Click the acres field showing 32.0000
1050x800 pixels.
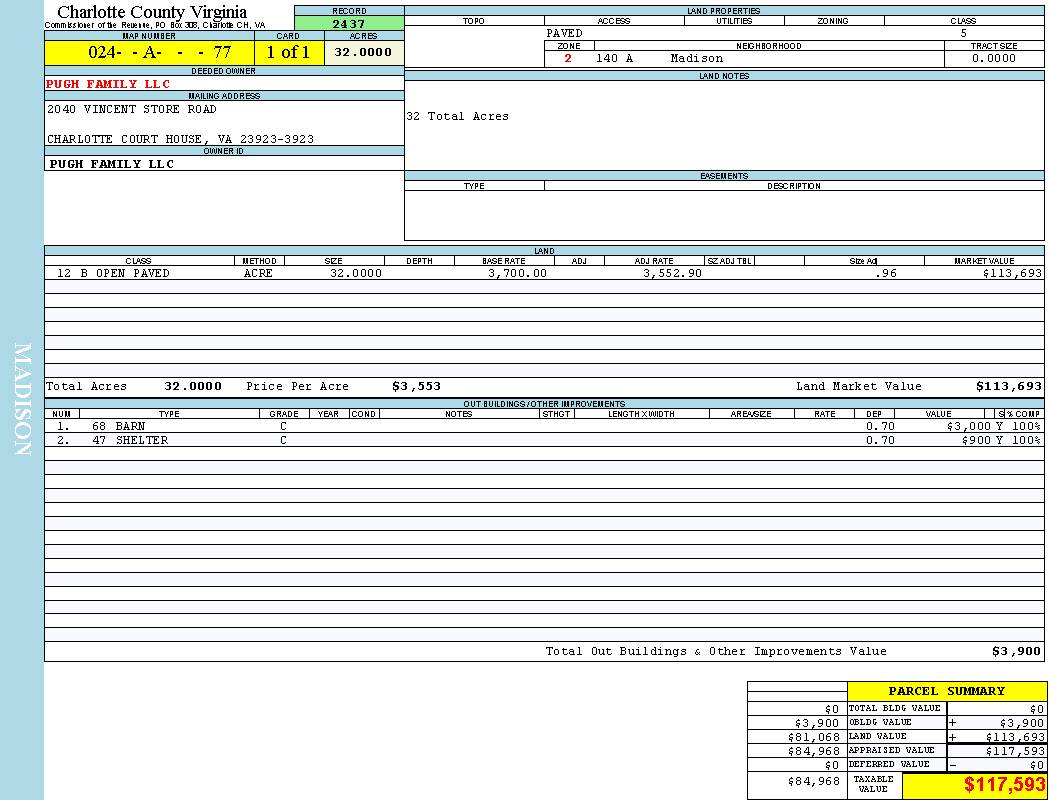pyautogui.click(x=363, y=53)
